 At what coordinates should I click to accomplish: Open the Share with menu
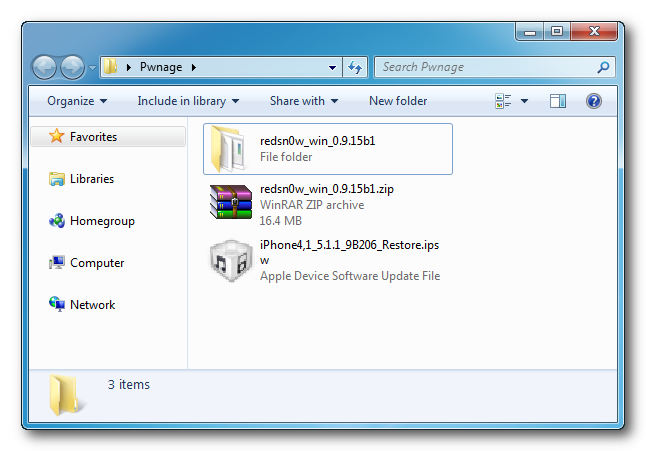click(x=304, y=101)
